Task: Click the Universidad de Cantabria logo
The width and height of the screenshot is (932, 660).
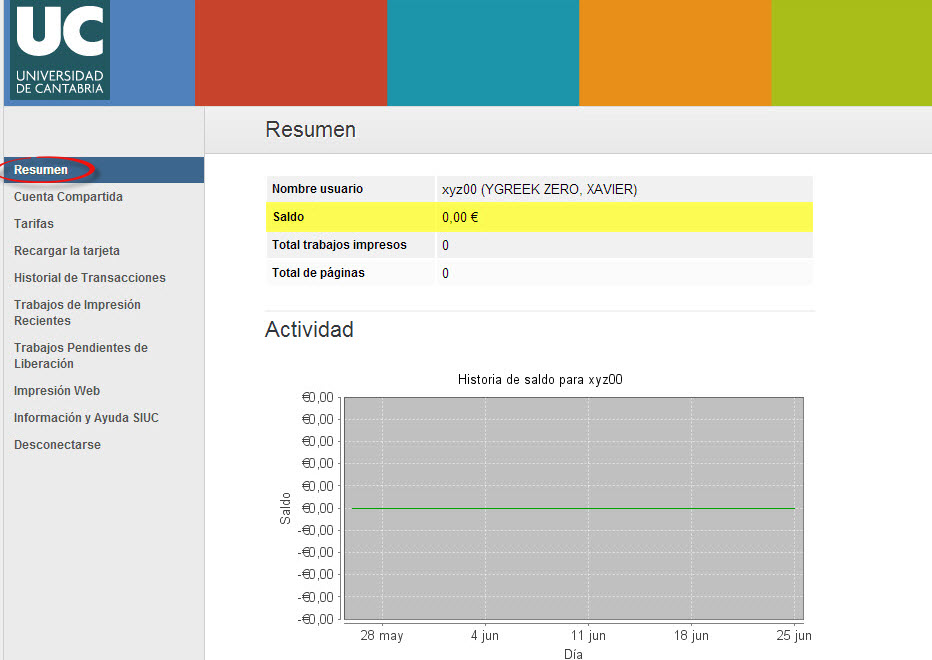Action: coord(59,50)
